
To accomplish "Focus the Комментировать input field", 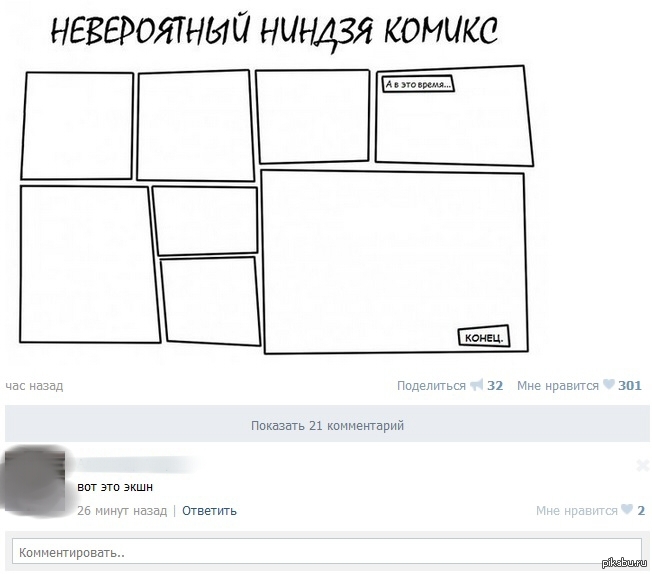I will coord(327,552).
